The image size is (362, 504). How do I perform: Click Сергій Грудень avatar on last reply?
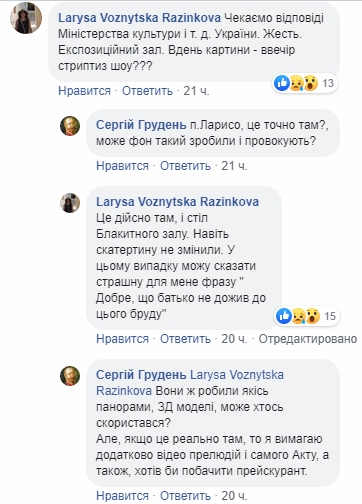point(70,376)
